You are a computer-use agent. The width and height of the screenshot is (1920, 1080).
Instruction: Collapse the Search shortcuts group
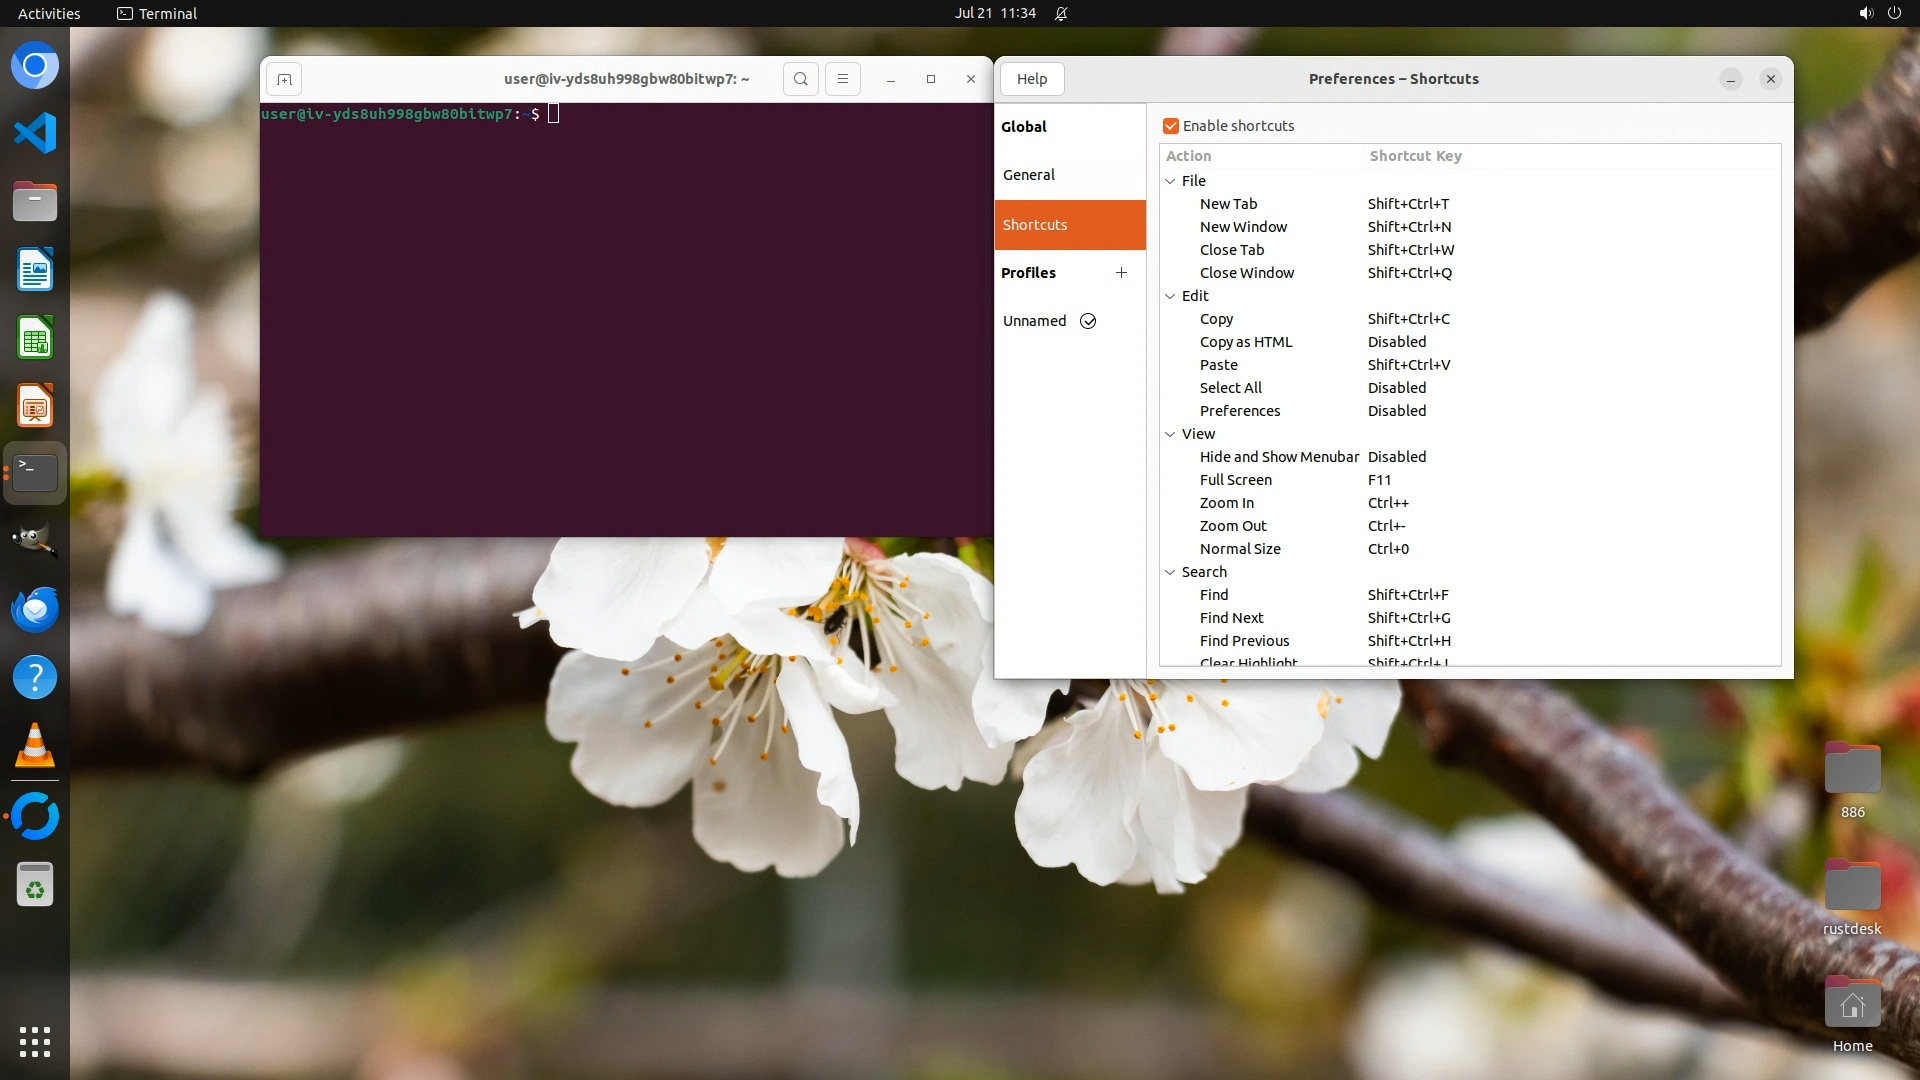pos(1170,572)
